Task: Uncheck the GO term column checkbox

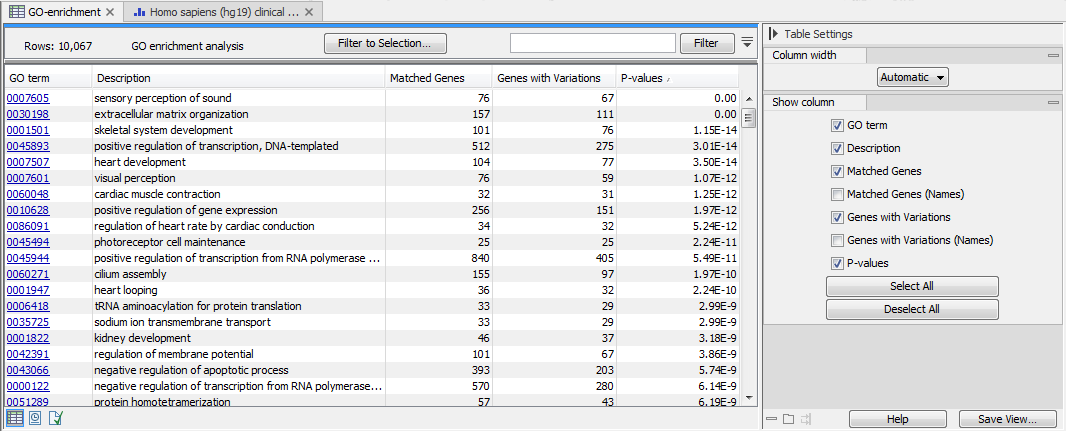Action: tap(837, 126)
